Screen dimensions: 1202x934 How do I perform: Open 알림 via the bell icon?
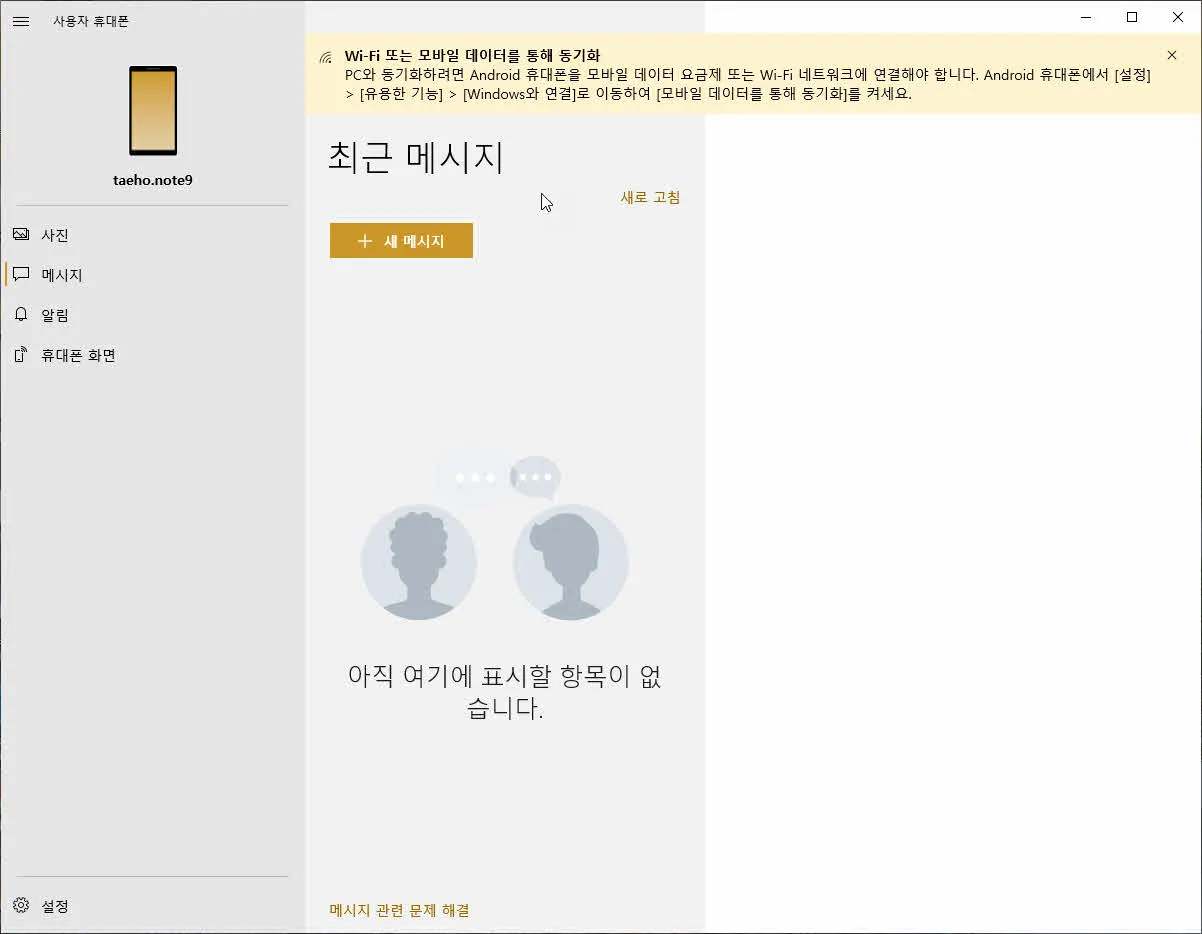(21, 314)
